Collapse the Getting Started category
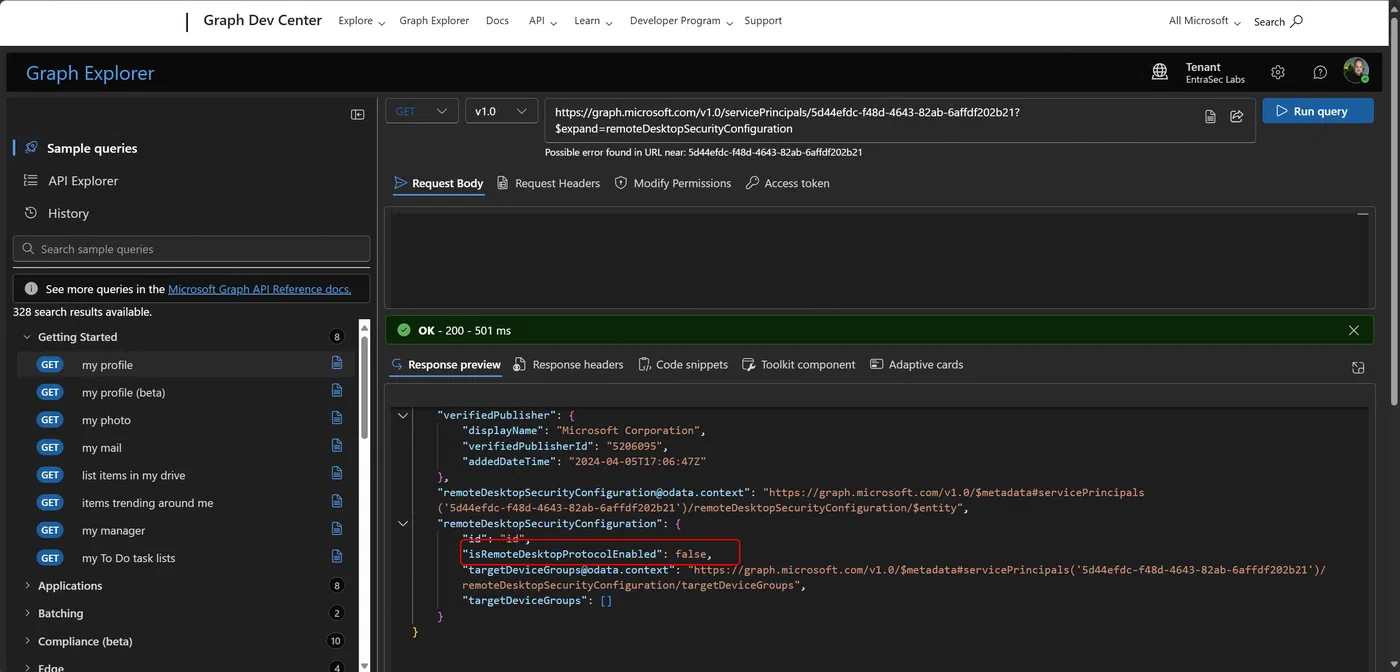 click(x=27, y=337)
